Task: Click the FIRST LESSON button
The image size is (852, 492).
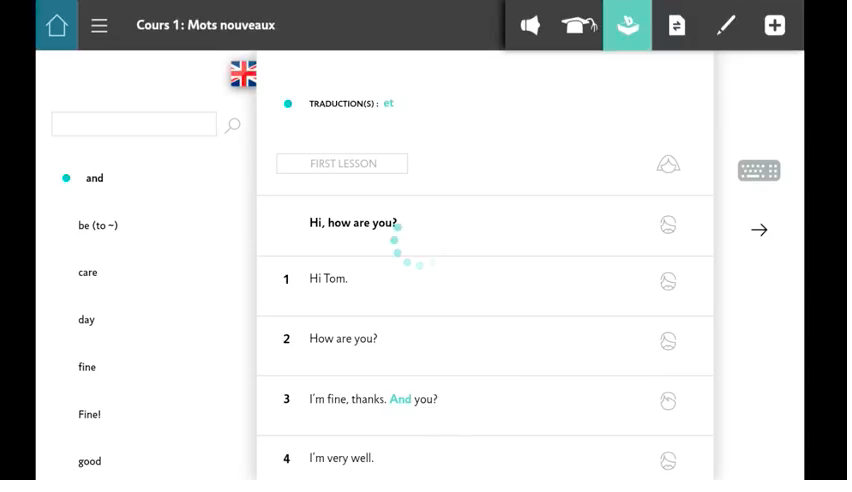Action: (x=342, y=164)
